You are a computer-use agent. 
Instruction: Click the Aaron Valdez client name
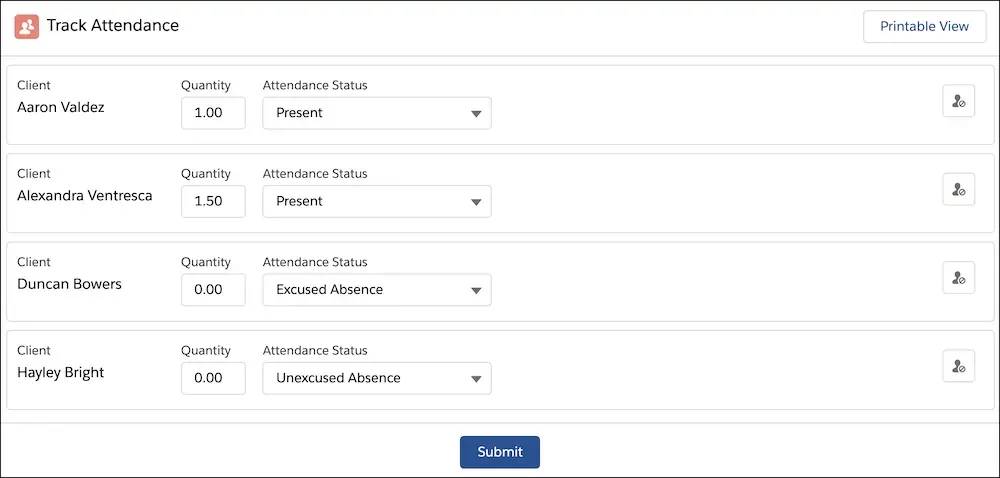coord(61,107)
